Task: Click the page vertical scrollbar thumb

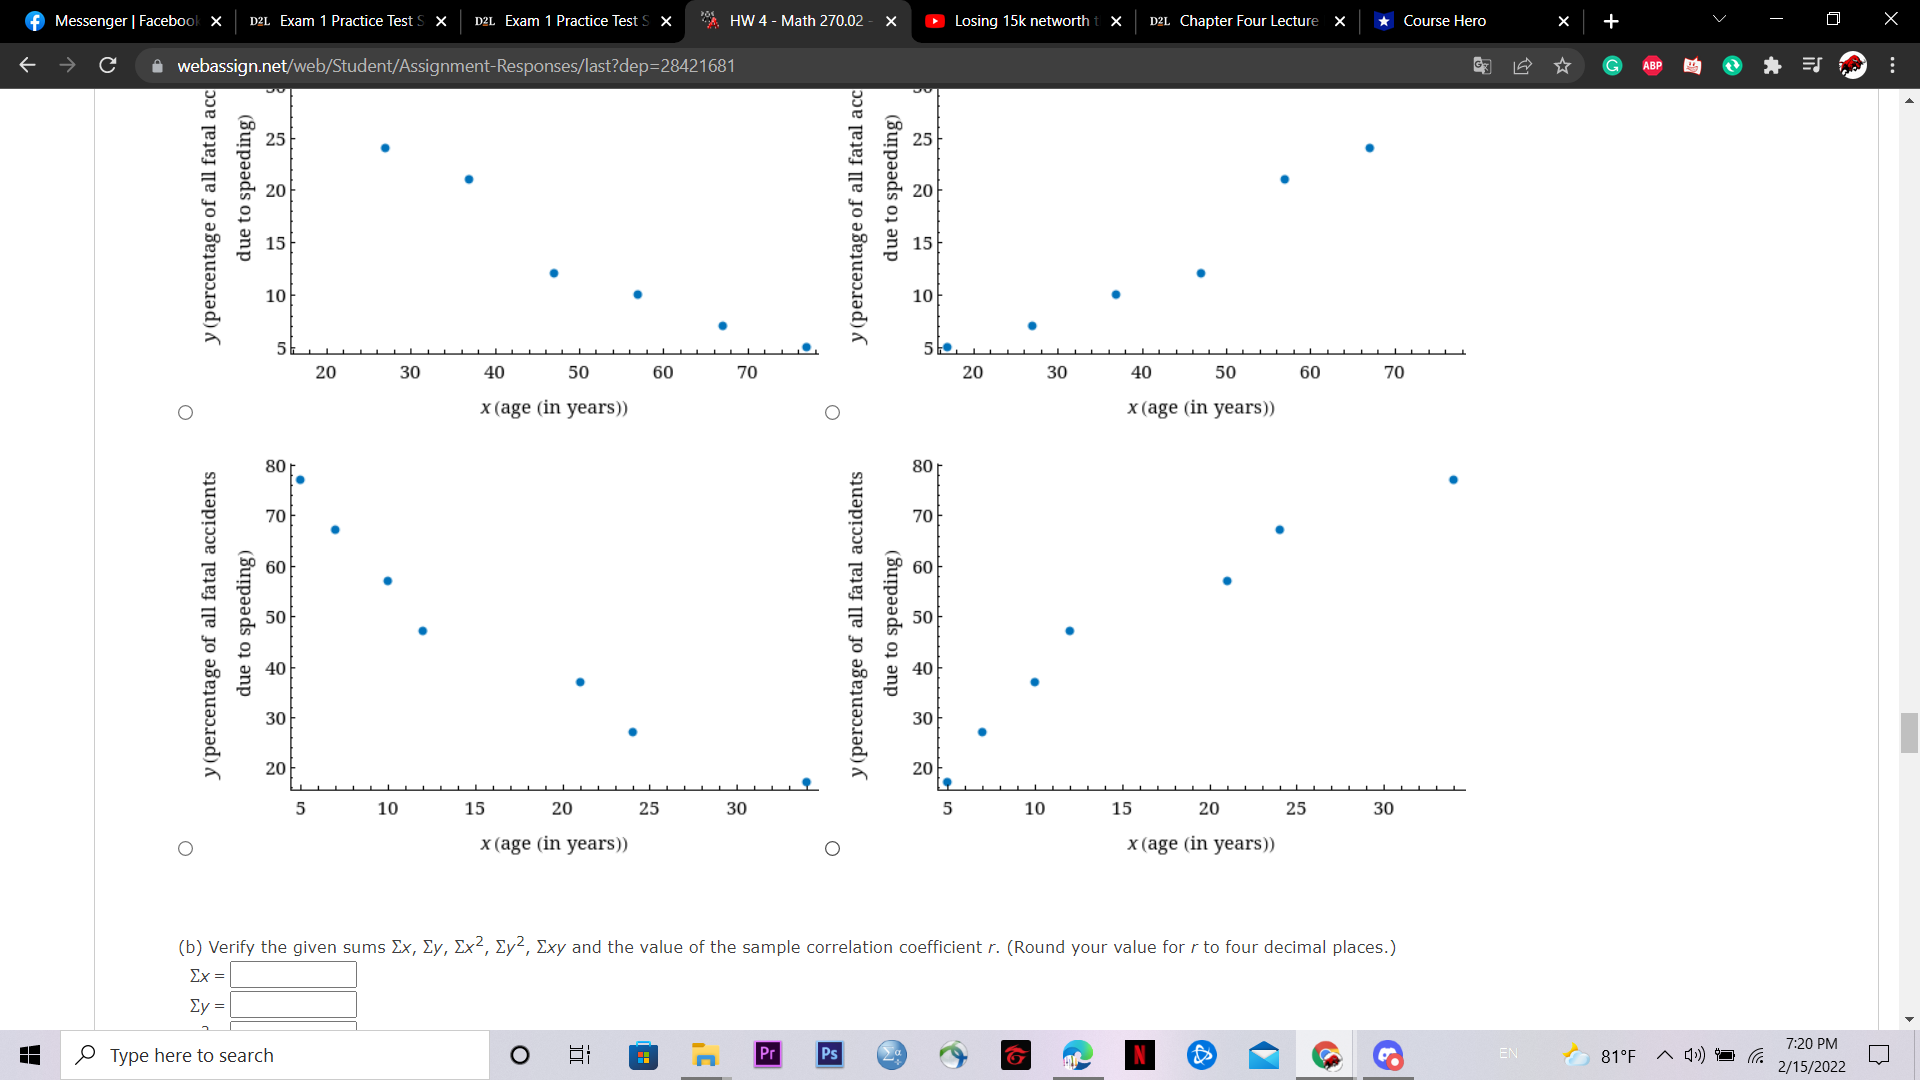Action: pyautogui.click(x=1909, y=733)
